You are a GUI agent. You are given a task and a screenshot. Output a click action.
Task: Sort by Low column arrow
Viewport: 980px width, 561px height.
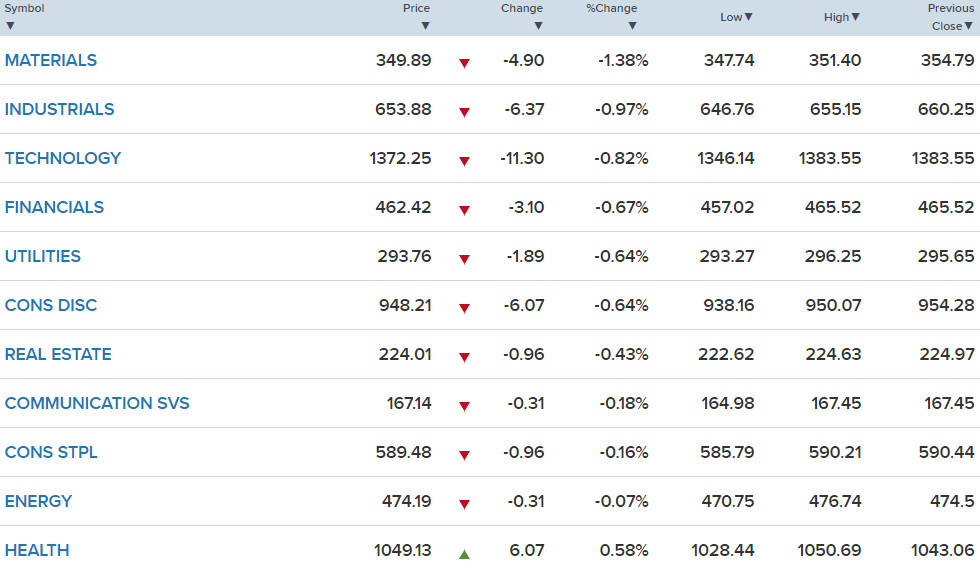point(748,17)
